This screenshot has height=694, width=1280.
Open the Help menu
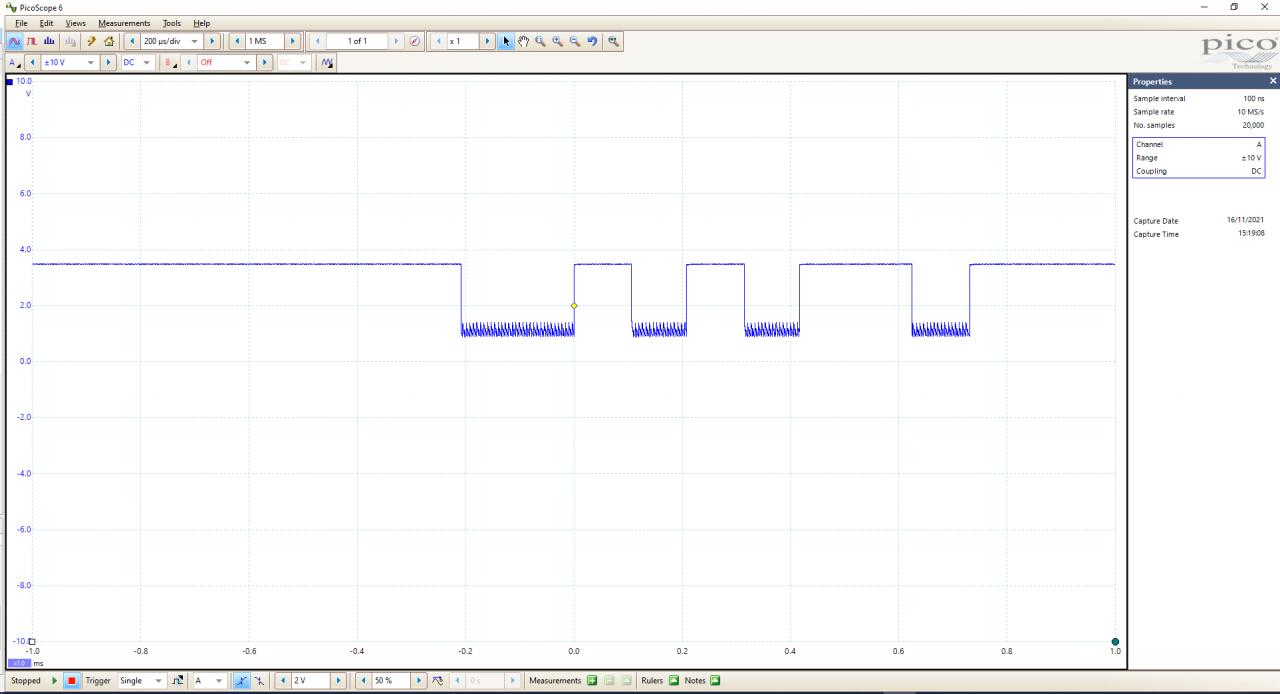(x=202, y=23)
